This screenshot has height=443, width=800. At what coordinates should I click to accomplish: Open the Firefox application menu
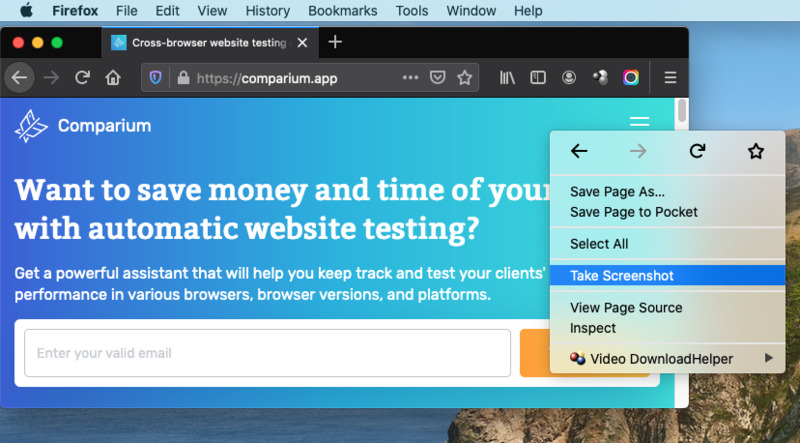pos(75,11)
